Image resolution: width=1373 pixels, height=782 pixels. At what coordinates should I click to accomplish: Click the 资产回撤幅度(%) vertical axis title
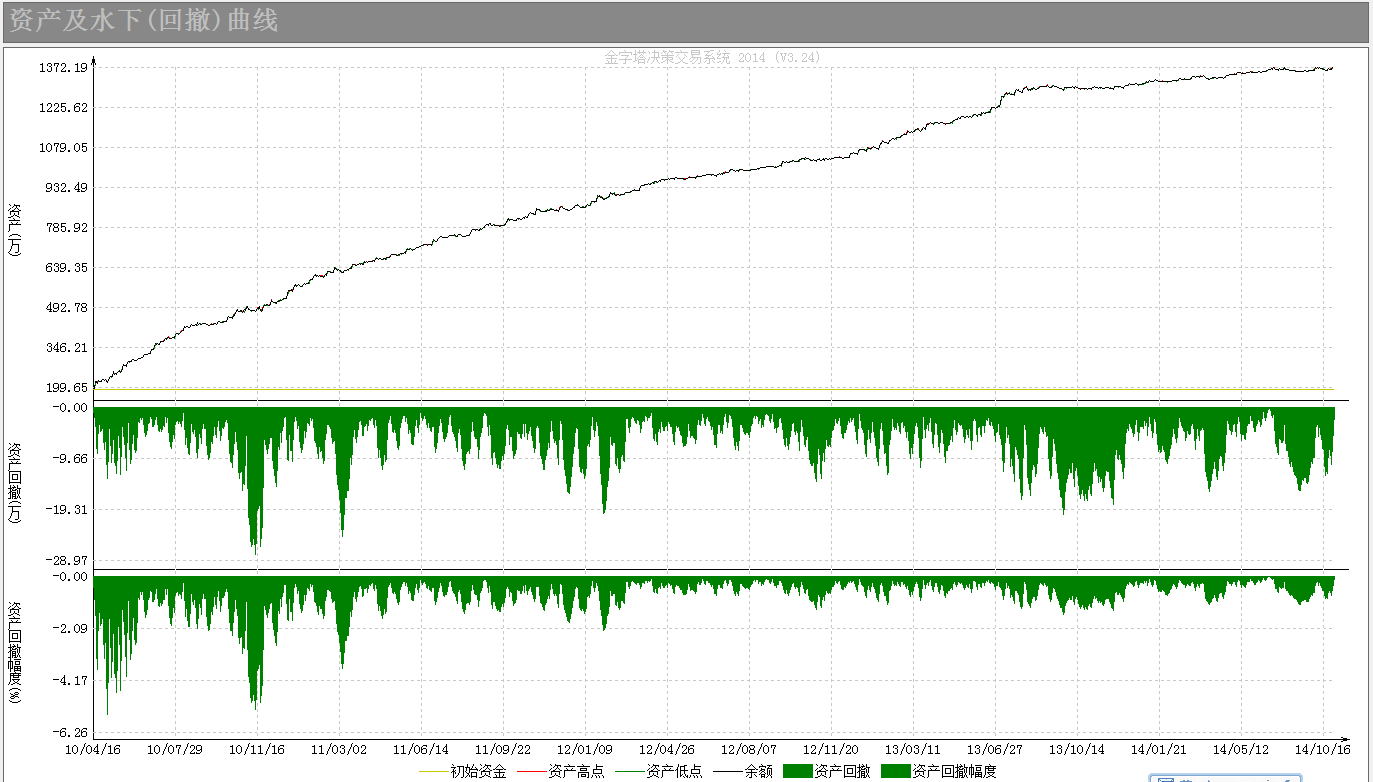(15, 652)
